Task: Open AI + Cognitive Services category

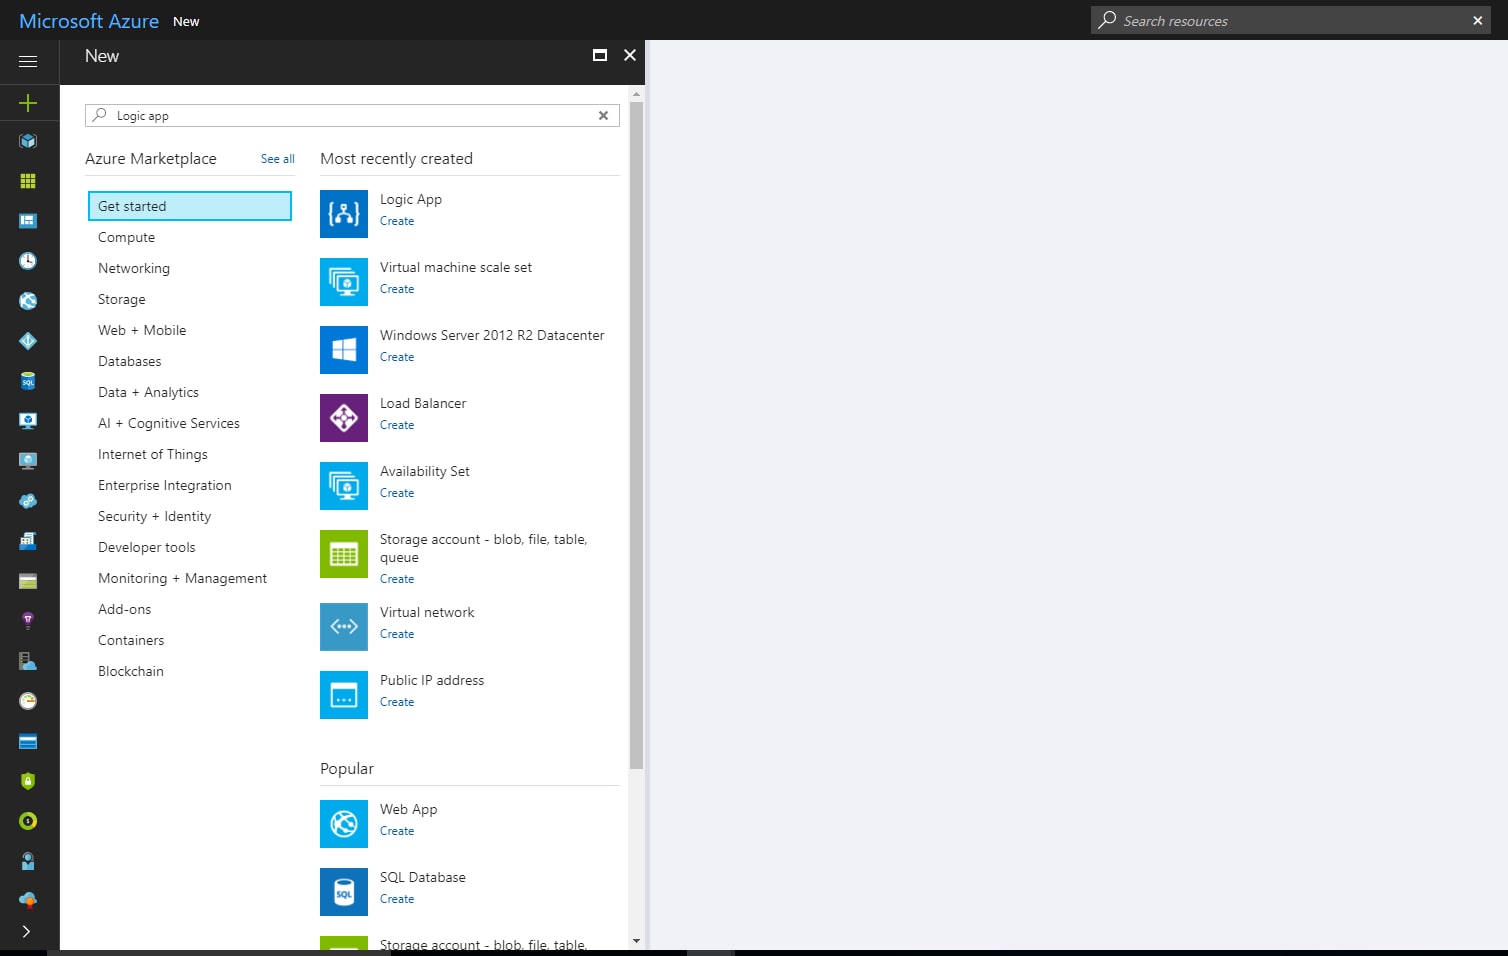Action: 169,423
